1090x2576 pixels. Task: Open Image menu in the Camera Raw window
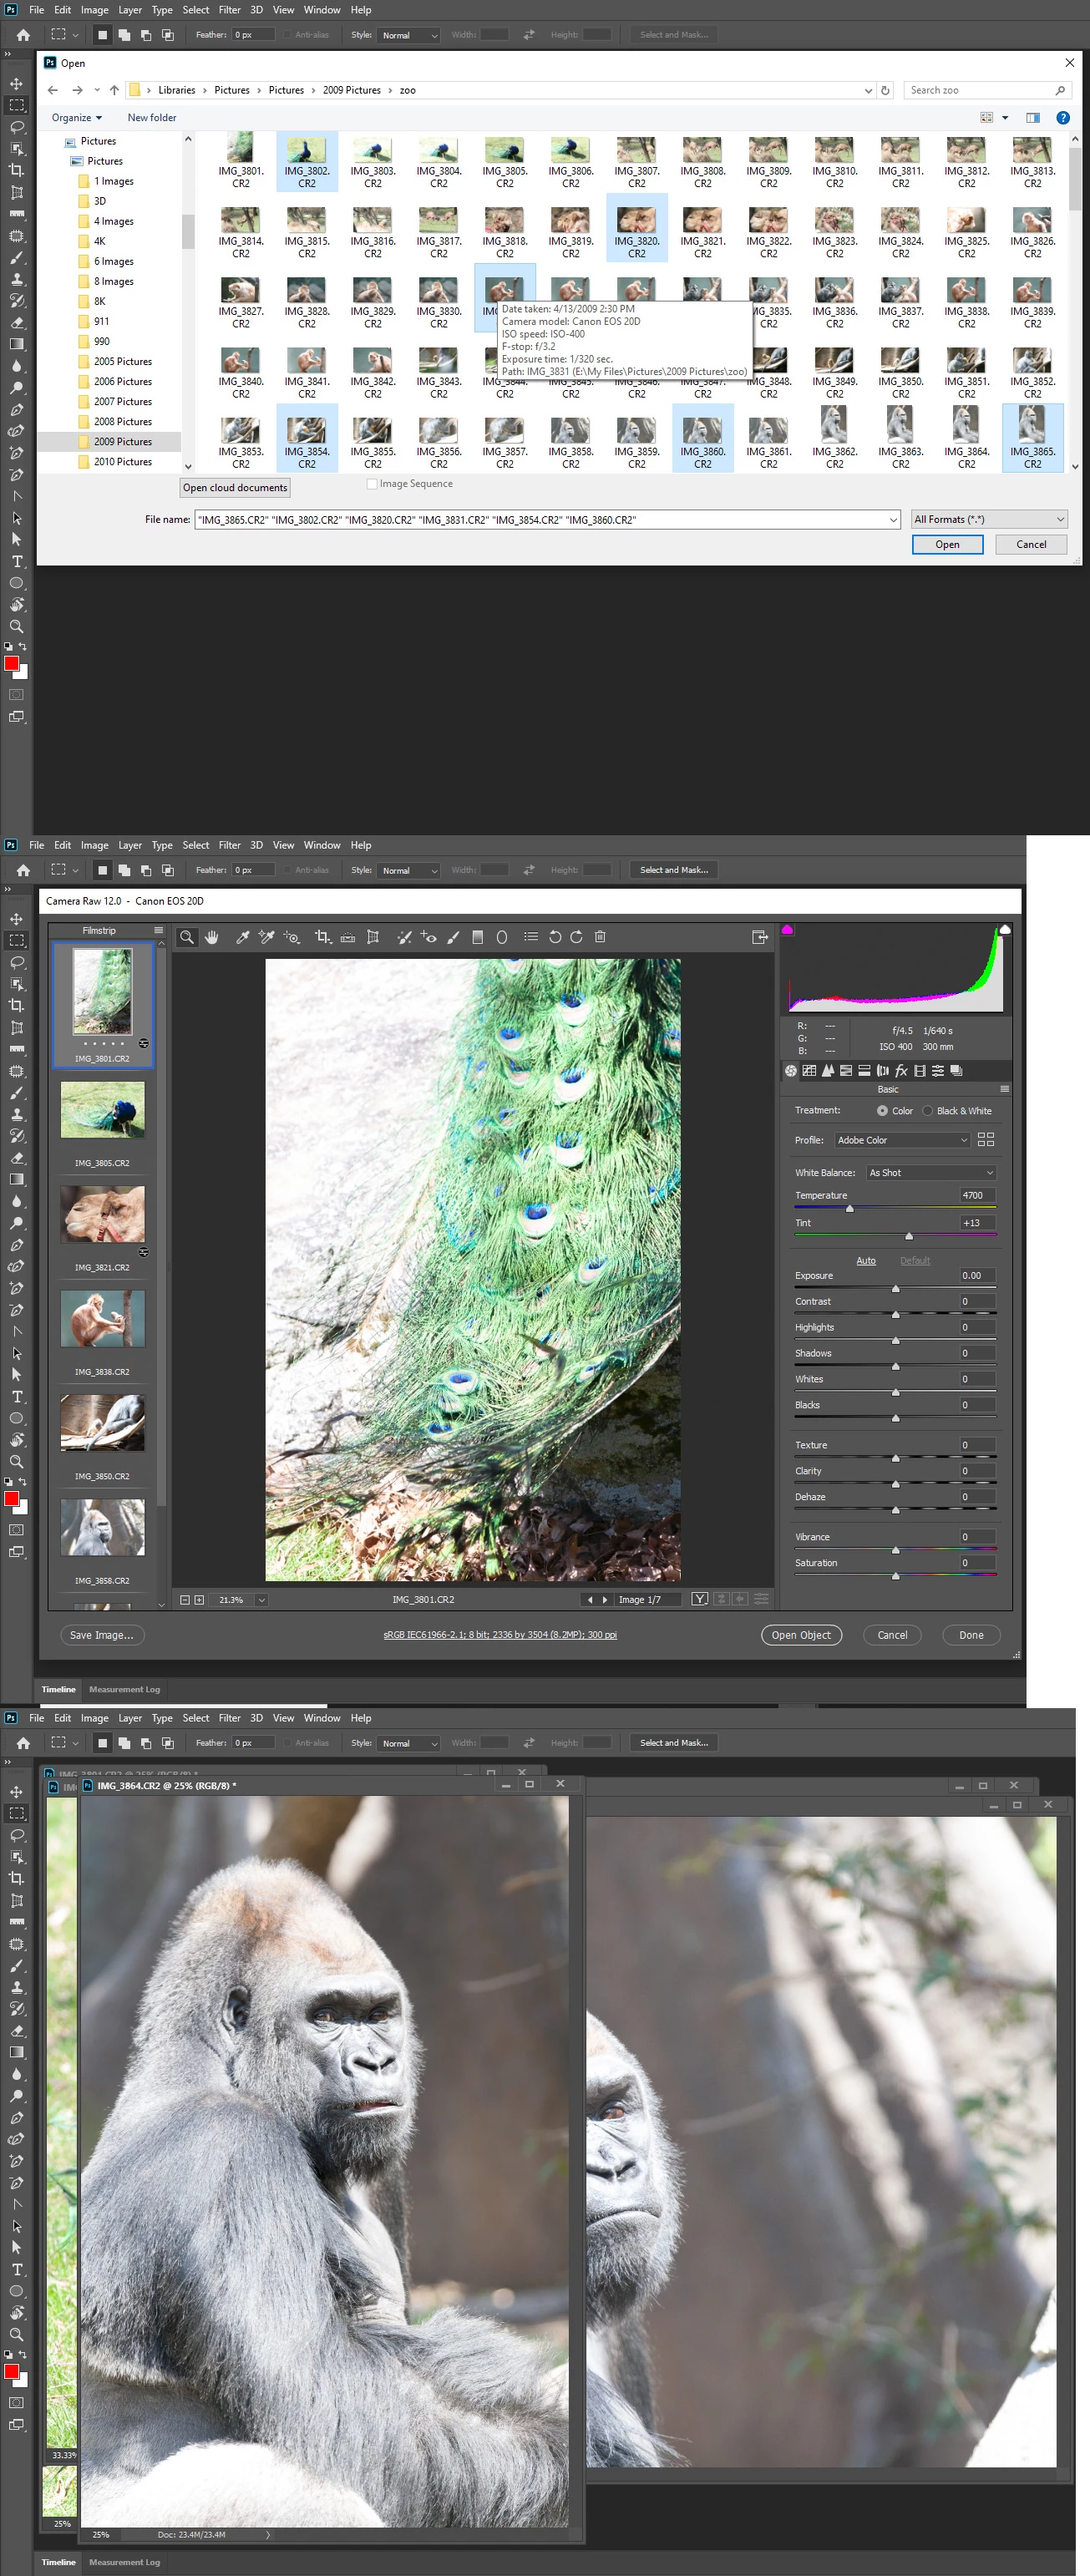click(94, 845)
